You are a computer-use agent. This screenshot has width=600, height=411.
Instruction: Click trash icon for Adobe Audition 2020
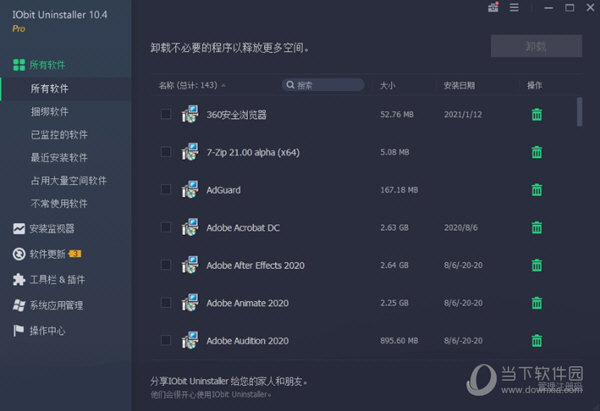537,341
